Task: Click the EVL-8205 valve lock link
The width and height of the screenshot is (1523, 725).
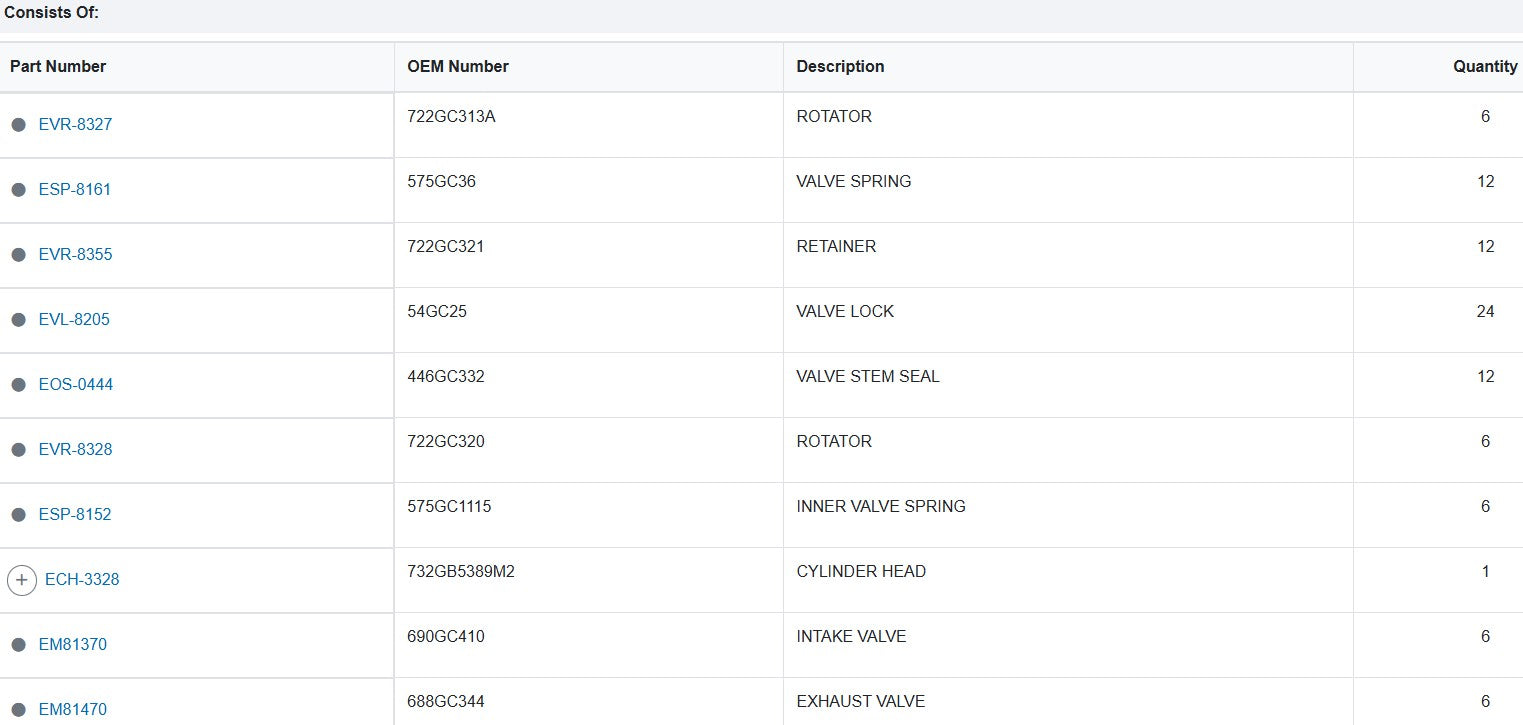Action: pos(74,320)
